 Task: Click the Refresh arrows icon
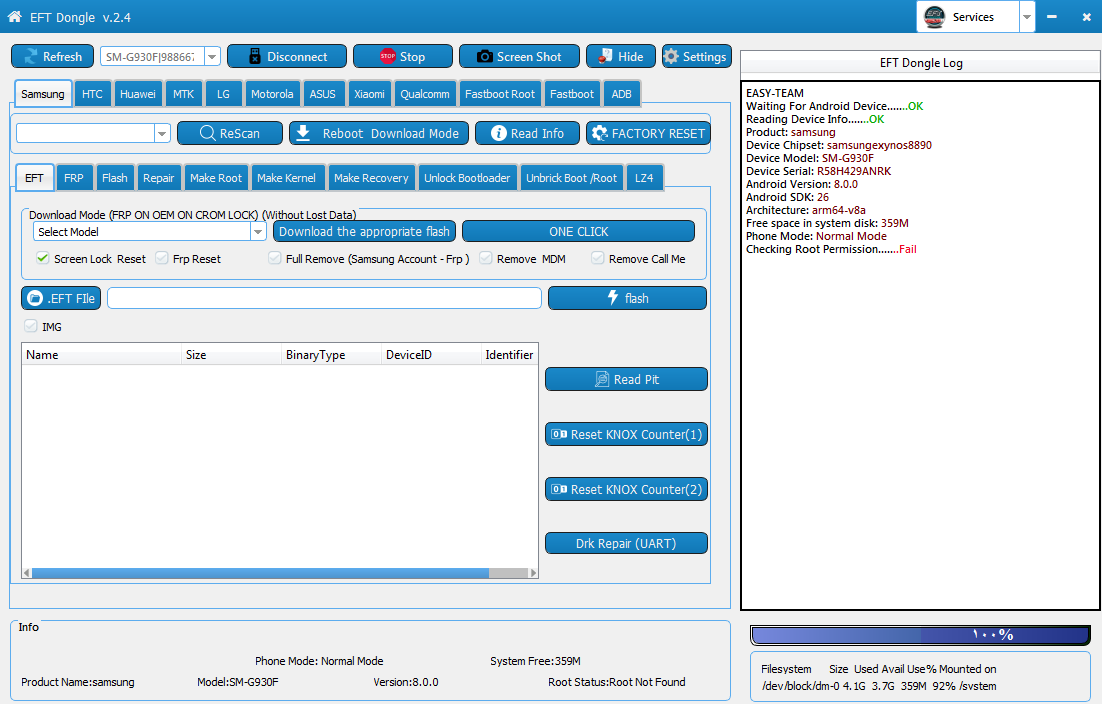point(31,57)
